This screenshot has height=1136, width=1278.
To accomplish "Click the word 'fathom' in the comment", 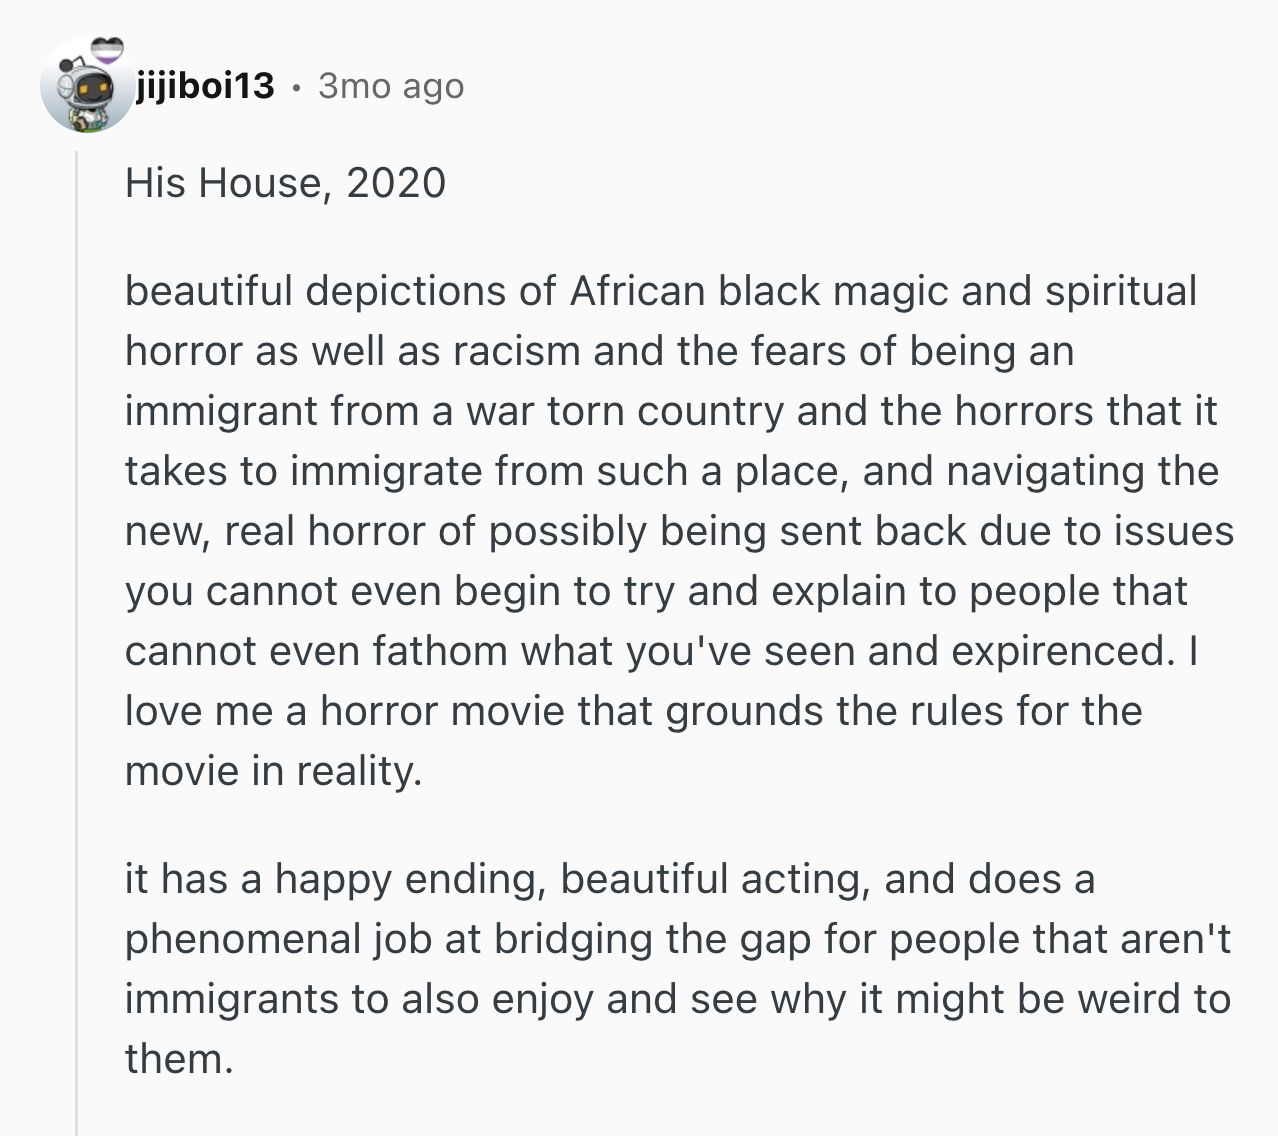I will tap(440, 651).
